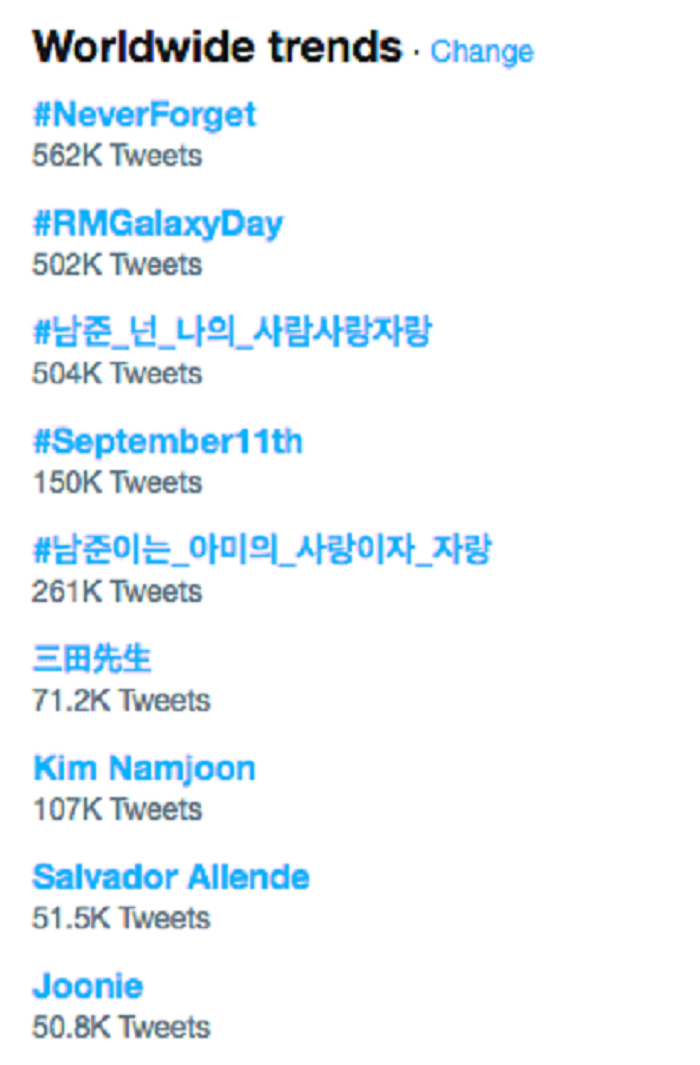Click the #남준이는_아미의_사랑이자_자랑 hashtag

(x=265, y=549)
